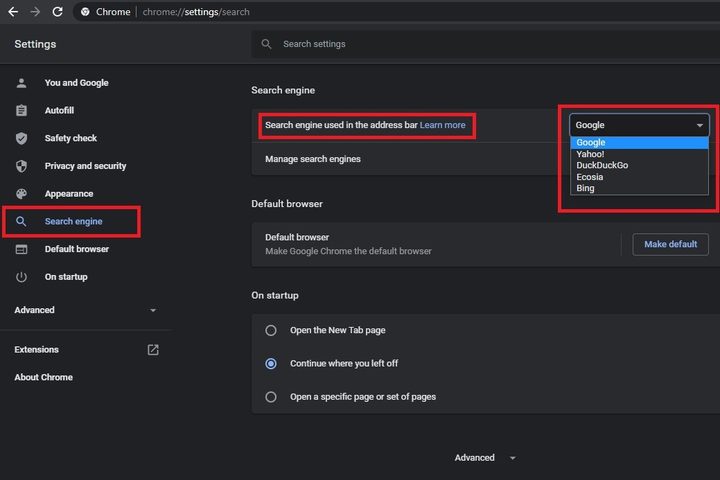The image size is (720, 480).
Task: Click the browser forward arrow
Action: coord(35,11)
